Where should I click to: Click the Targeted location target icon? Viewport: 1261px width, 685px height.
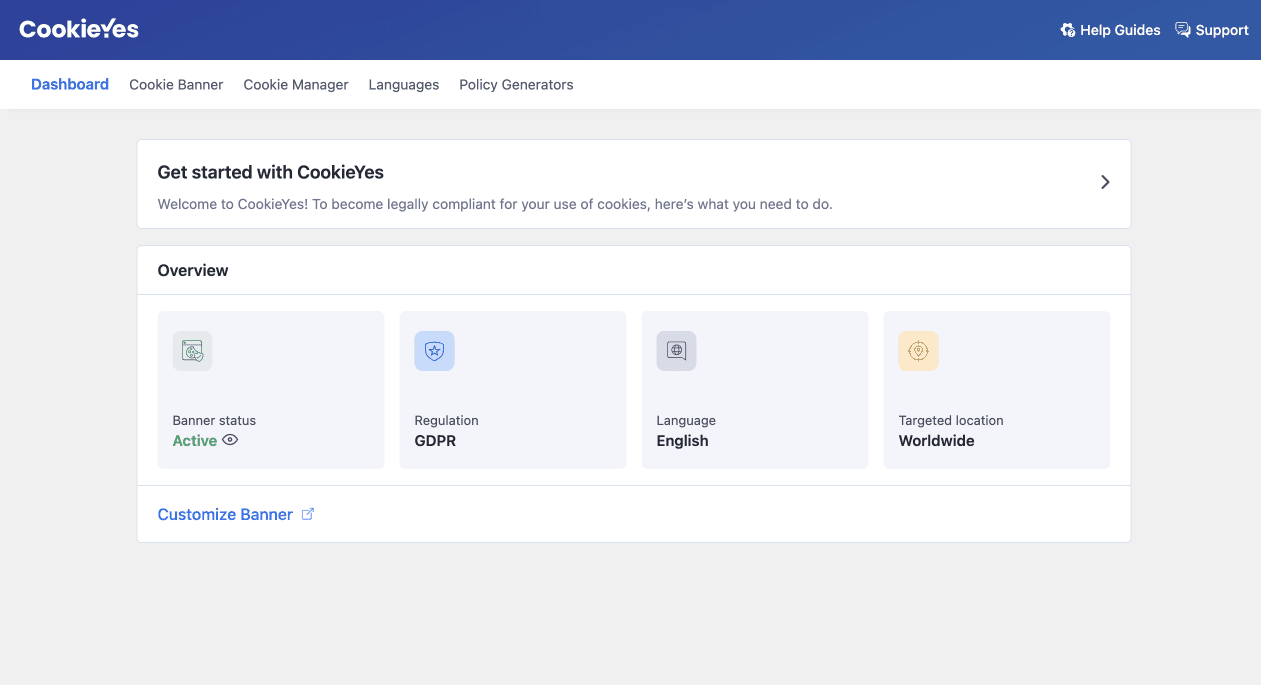point(918,351)
